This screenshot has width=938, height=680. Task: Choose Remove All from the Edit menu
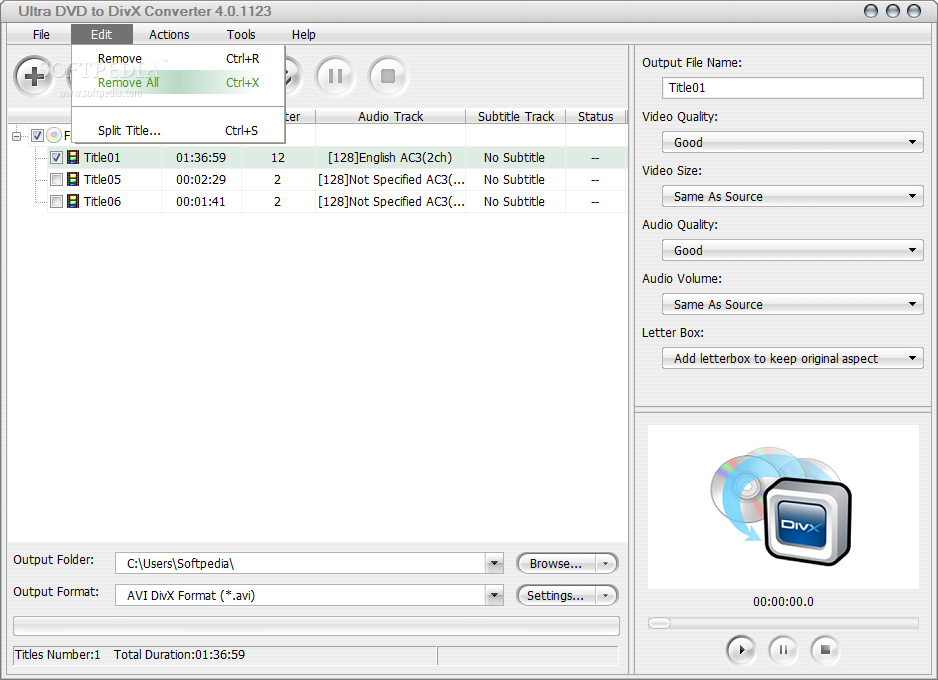178,83
